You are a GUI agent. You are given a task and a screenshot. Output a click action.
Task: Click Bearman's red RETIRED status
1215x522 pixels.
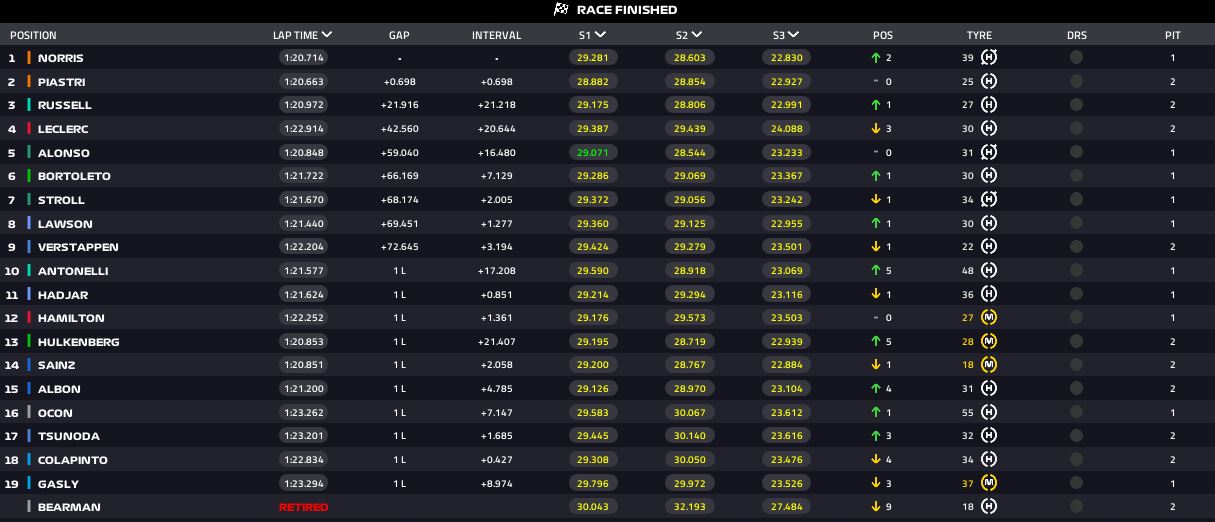[x=303, y=507]
